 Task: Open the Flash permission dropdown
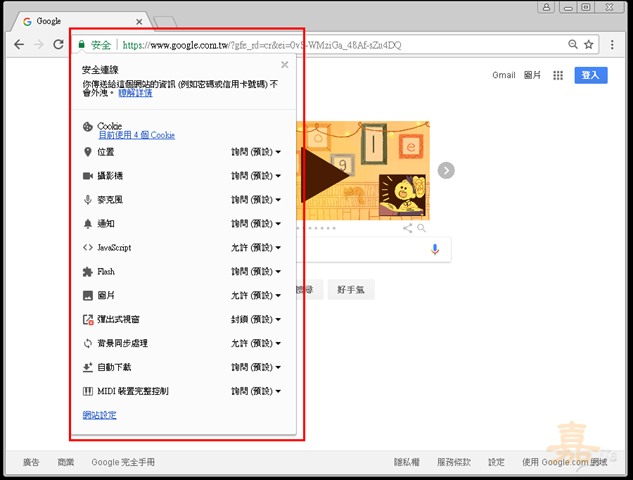[x=256, y=272]
